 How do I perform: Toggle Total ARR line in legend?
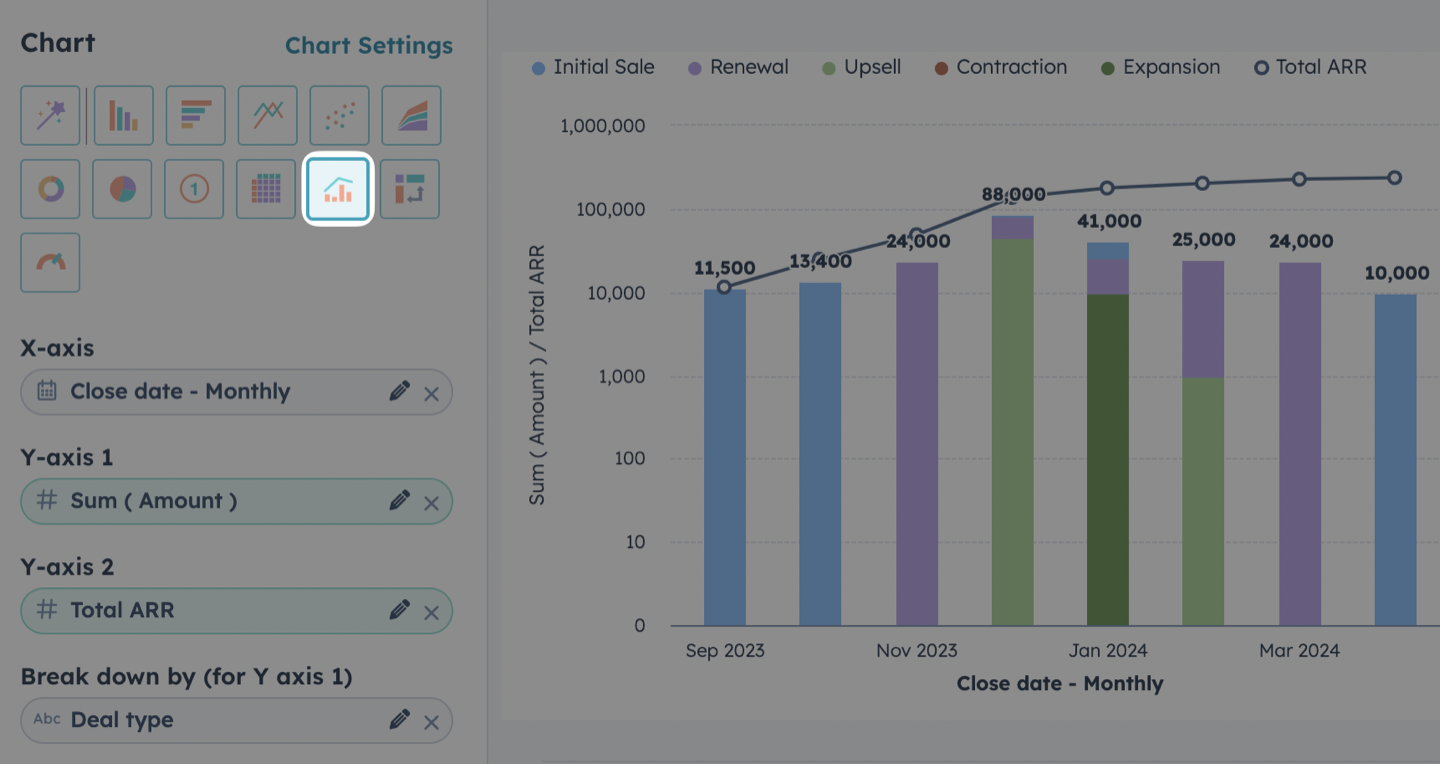click(x=1310, y=67)
